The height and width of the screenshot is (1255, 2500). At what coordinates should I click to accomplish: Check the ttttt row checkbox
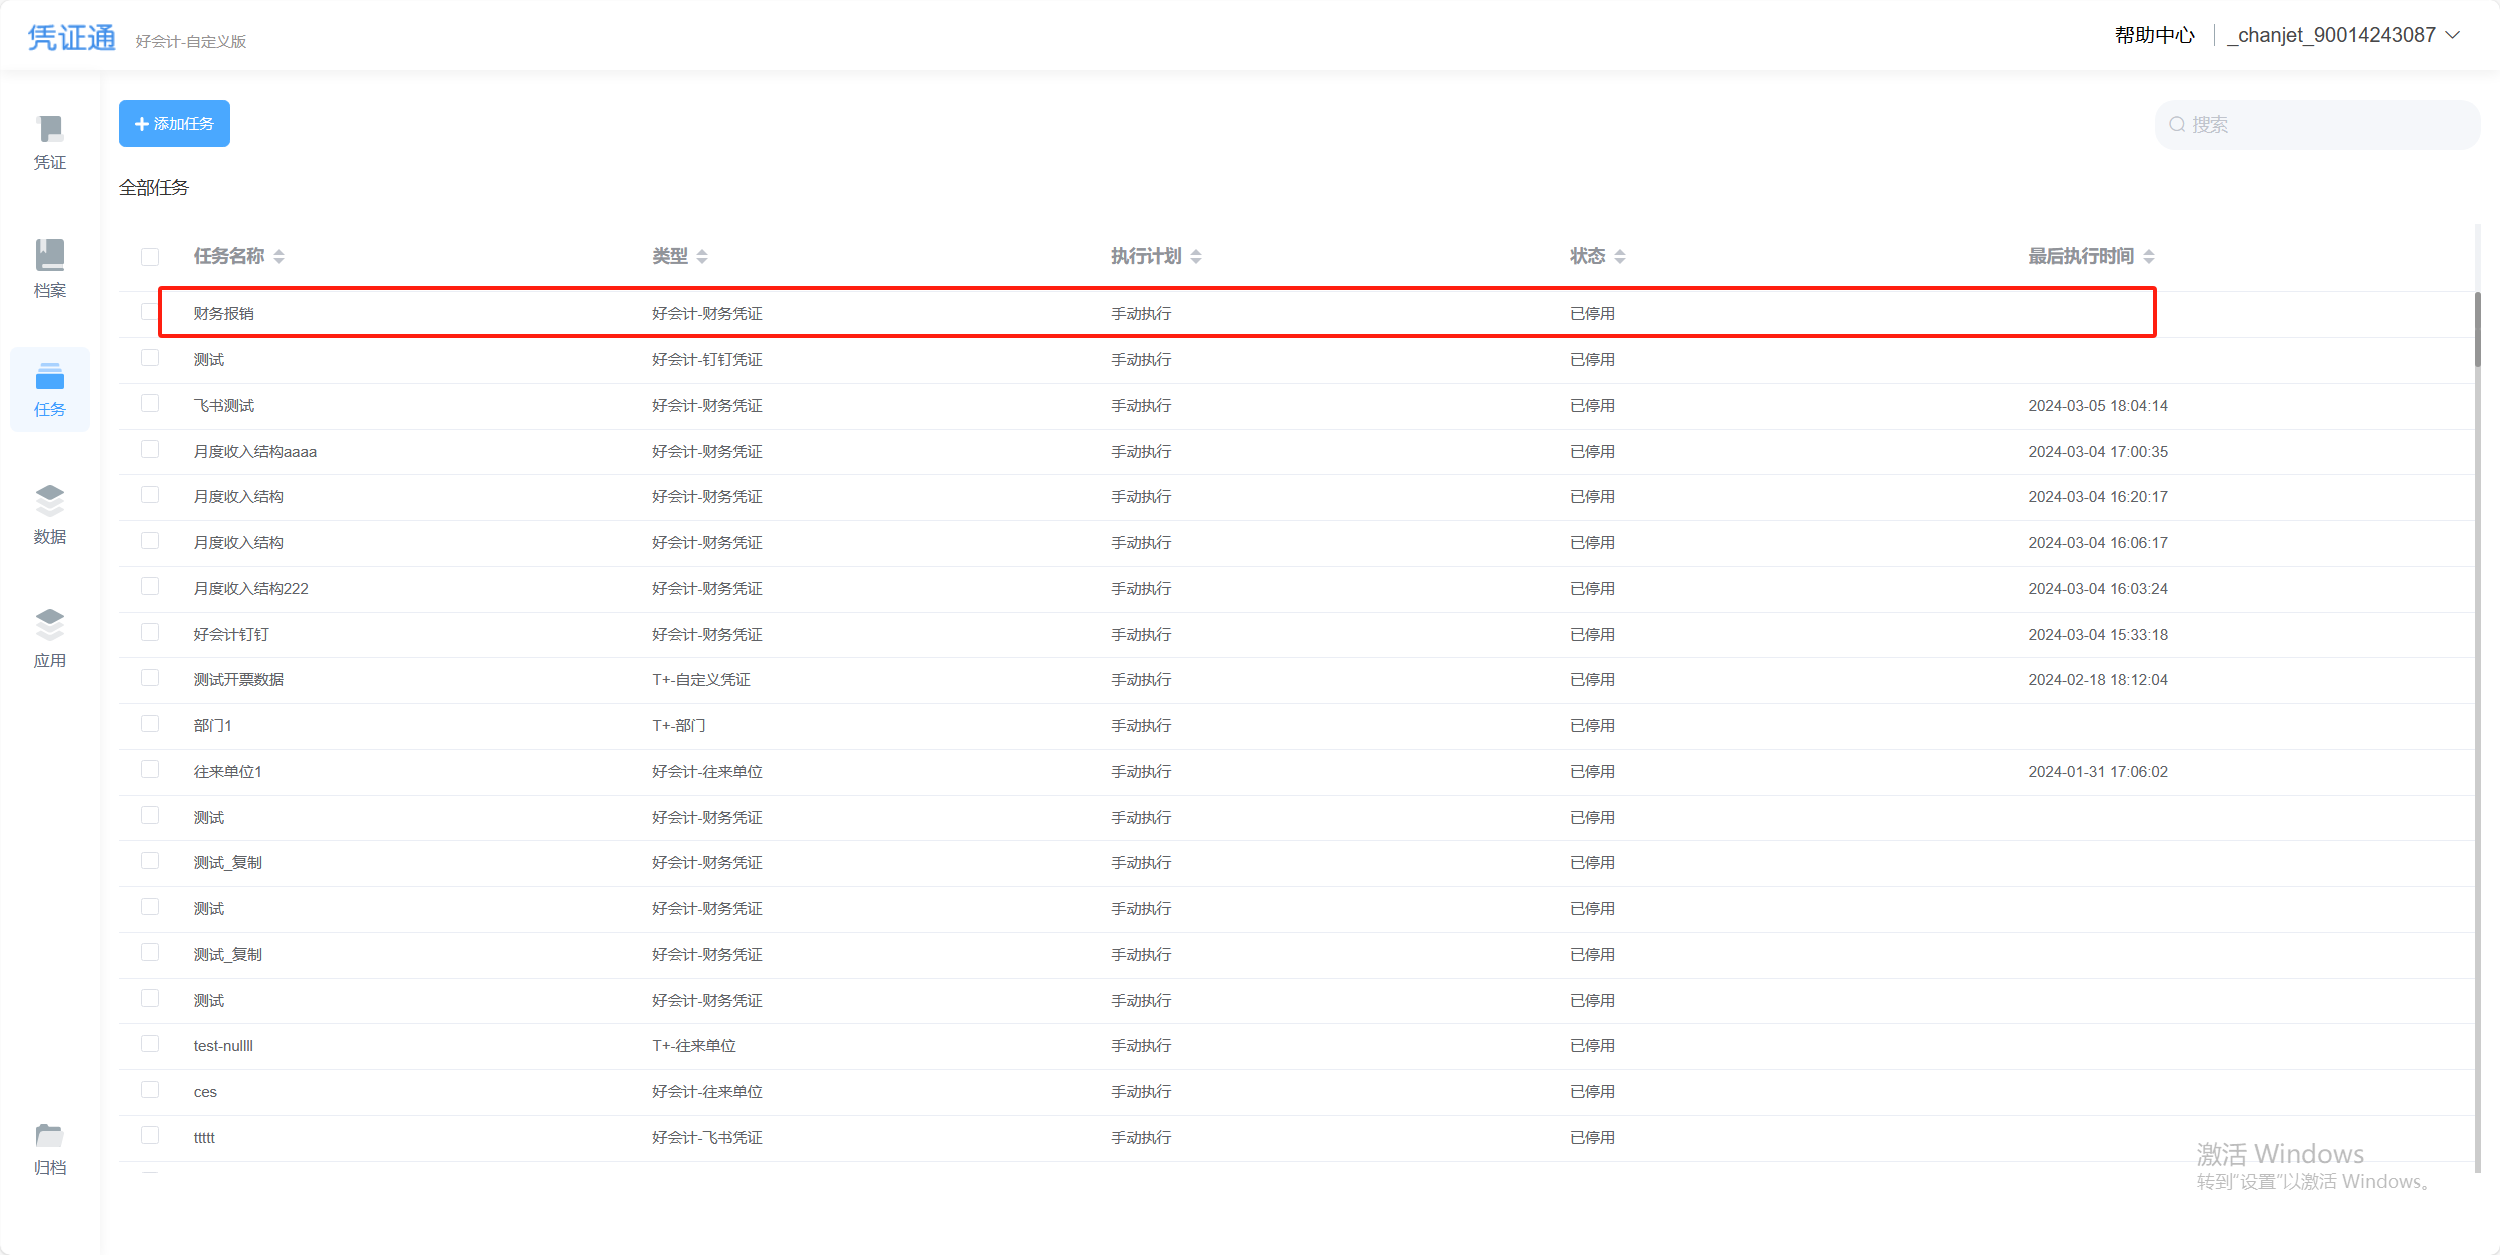[150, 1135]
